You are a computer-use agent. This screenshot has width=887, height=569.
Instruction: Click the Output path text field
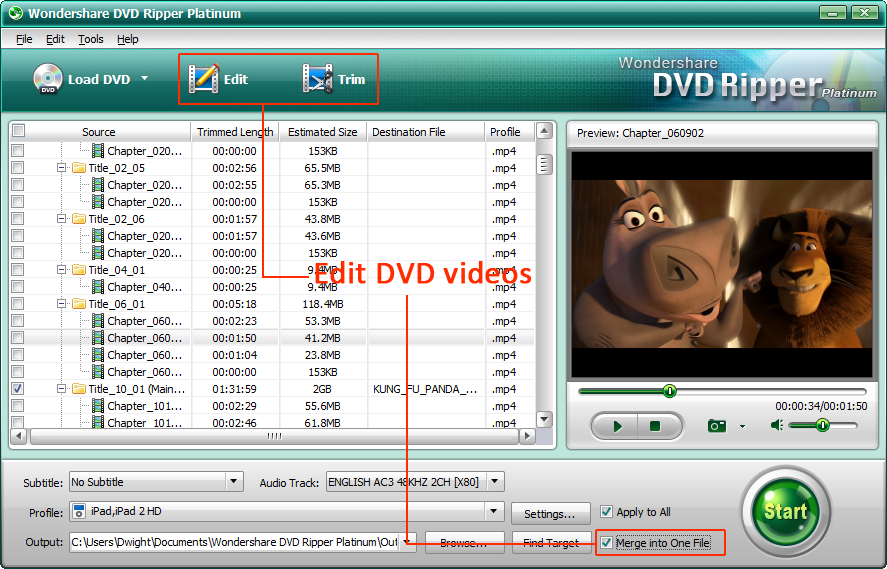[x=235, y=542]
